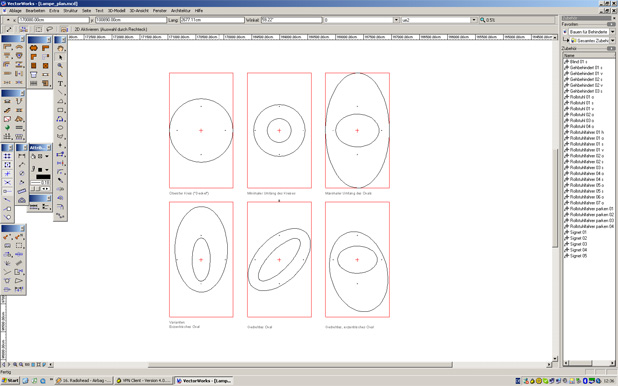Open the Ablage menu

pos(15,11)
